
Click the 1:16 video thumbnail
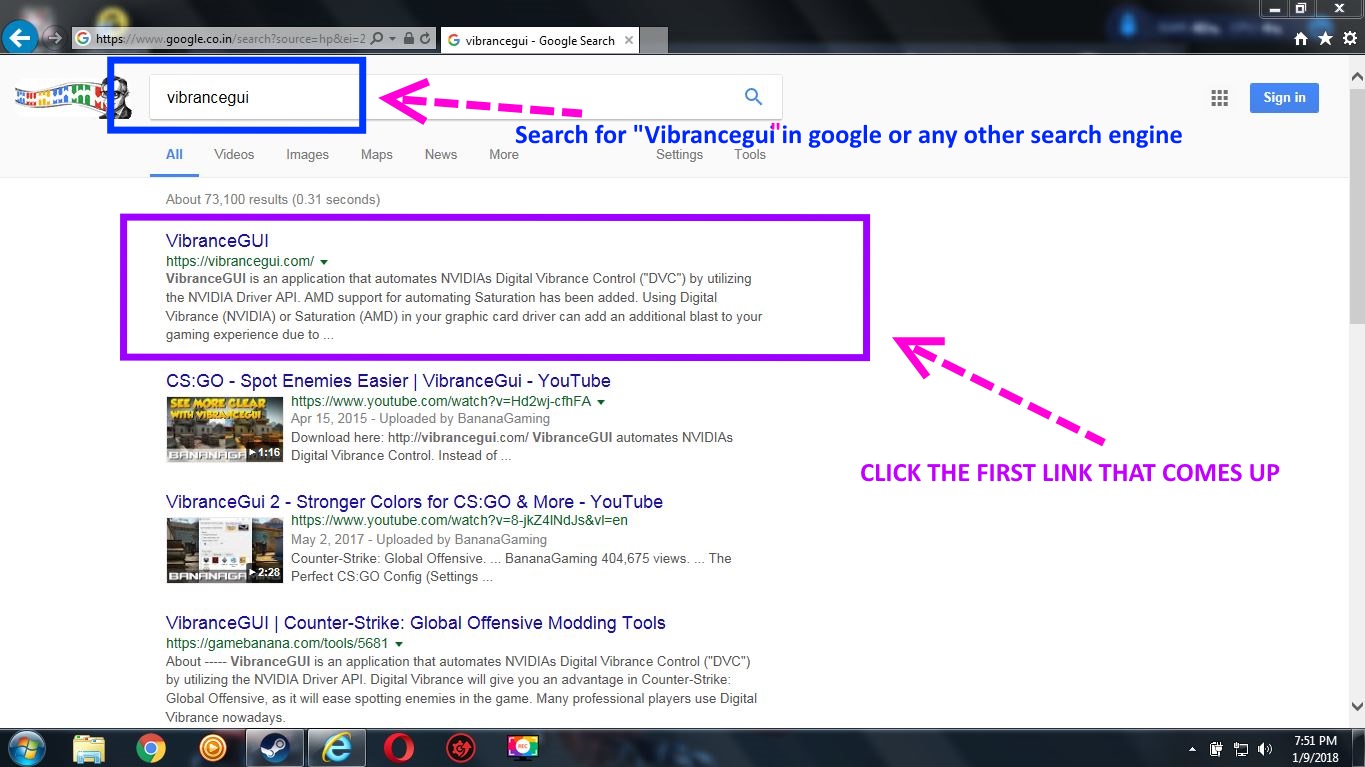(x=225, y=429)
